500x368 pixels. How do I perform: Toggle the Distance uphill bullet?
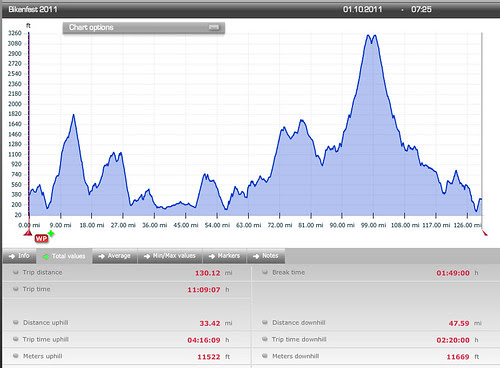15,322
